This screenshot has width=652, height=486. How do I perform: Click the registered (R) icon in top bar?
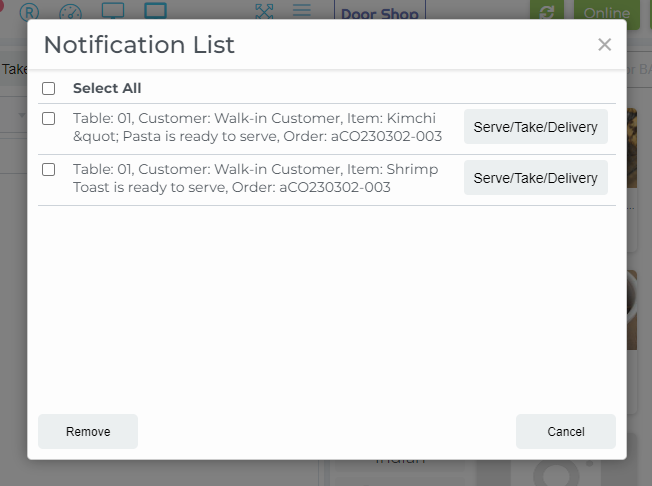click(29, 12)
